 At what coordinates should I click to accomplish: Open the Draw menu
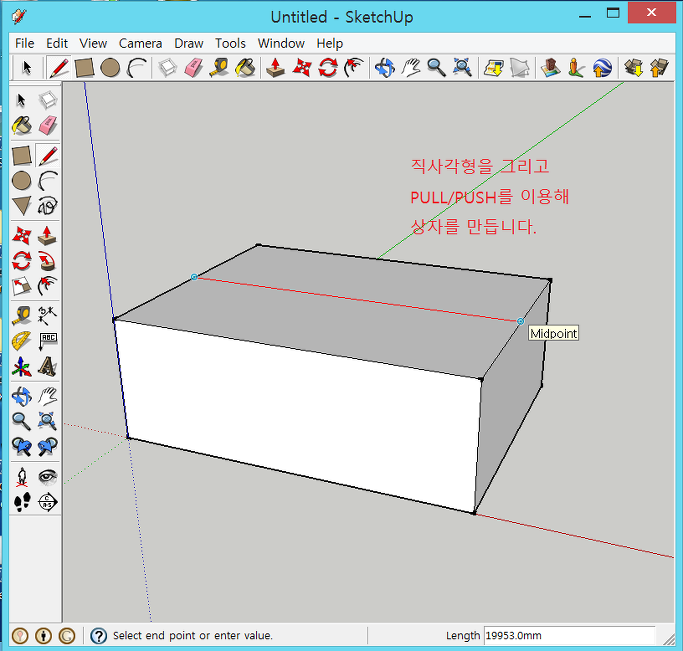(x=189, y=44)
